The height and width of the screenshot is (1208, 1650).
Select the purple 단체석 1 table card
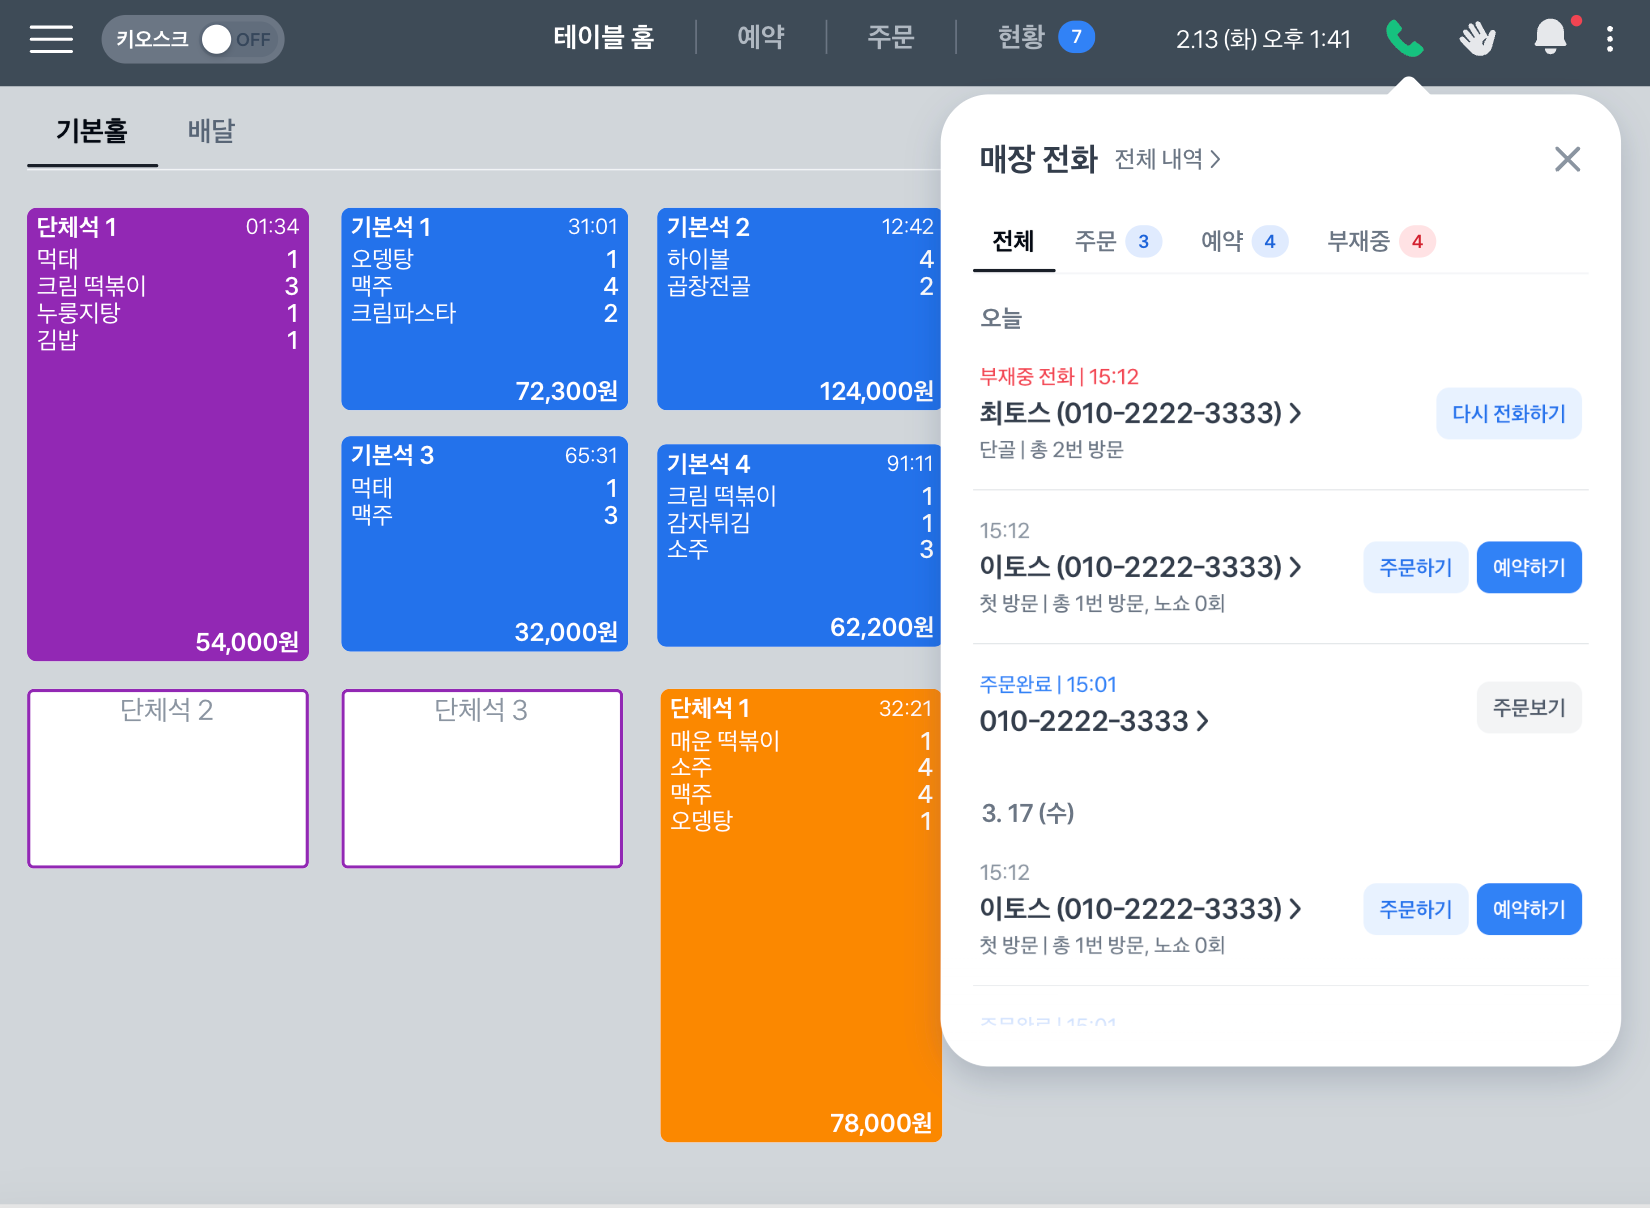[x=168, y=434]
